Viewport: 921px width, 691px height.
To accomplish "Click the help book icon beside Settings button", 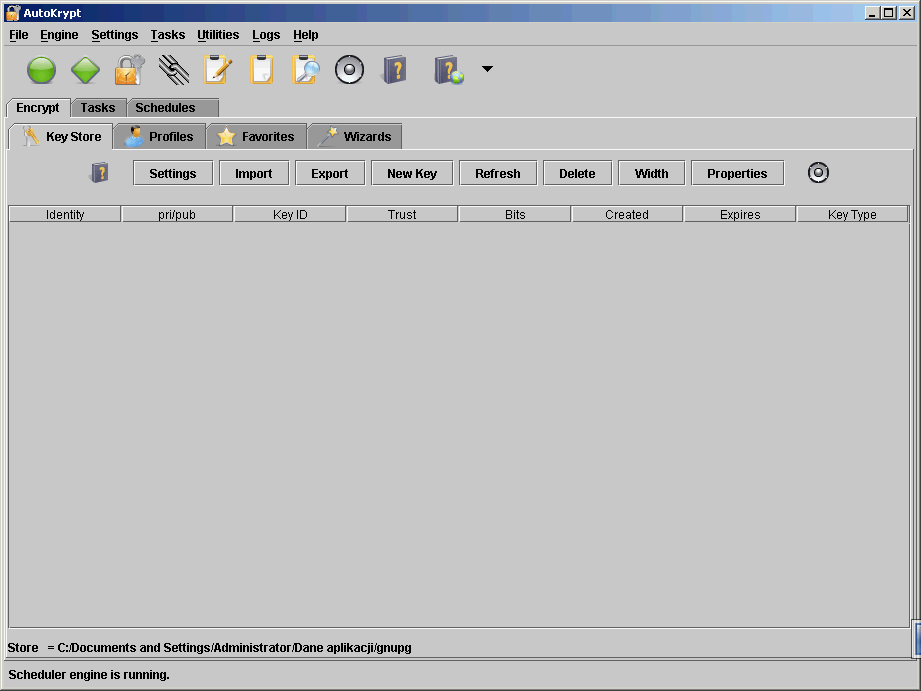I will click(x=99, y=173).
